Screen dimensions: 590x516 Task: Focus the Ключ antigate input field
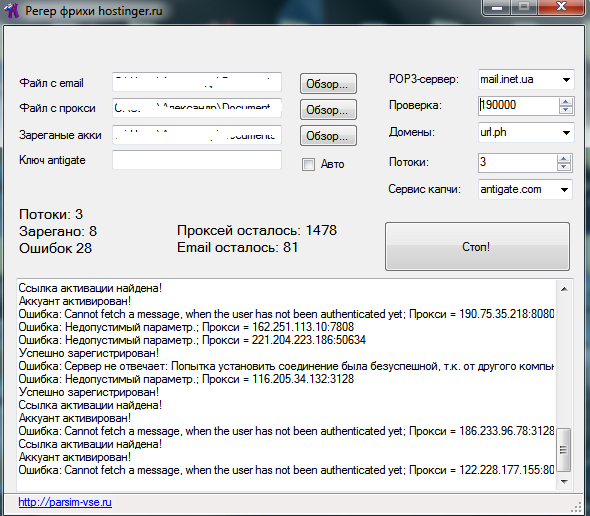pos(197,160)
